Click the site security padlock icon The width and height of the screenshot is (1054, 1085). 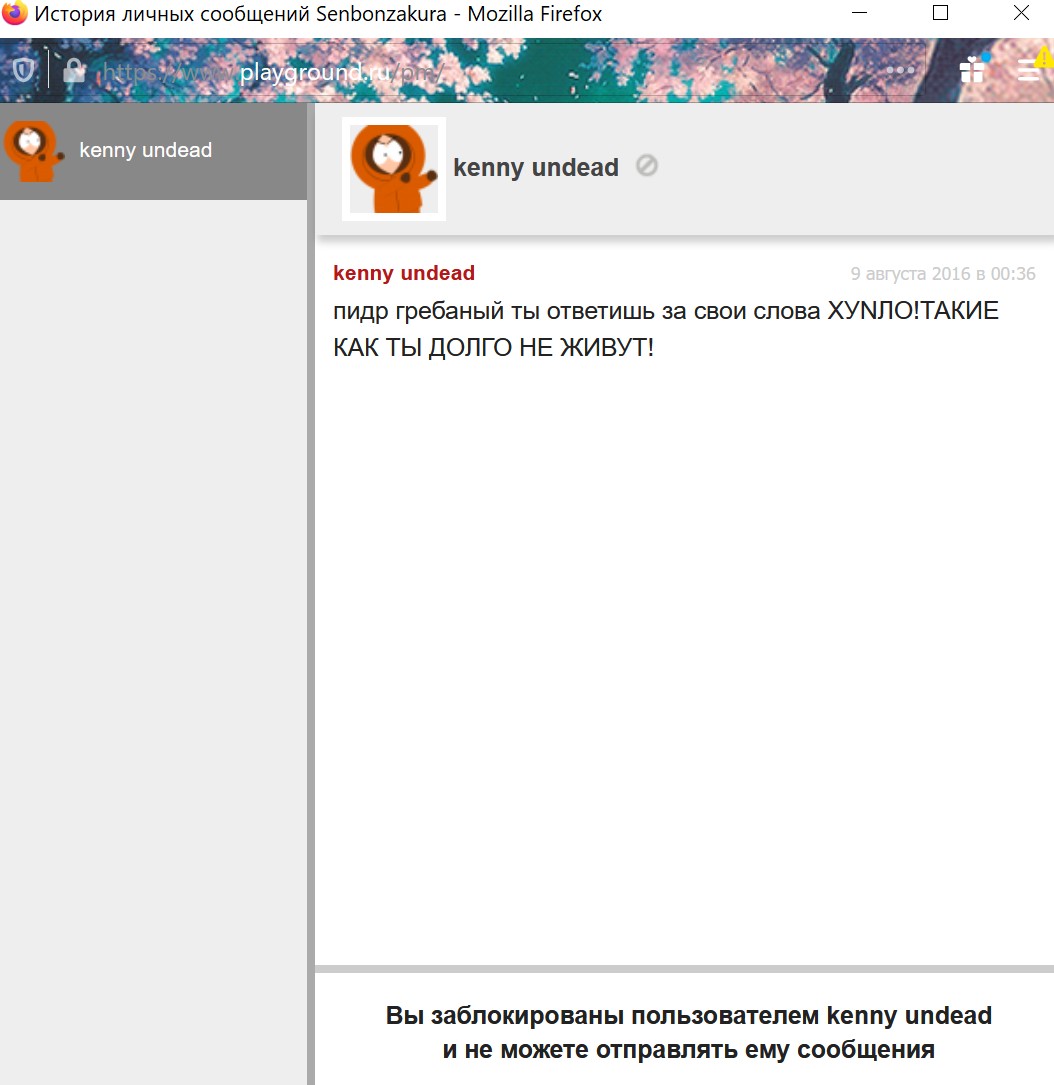click(x=74, y=70)
